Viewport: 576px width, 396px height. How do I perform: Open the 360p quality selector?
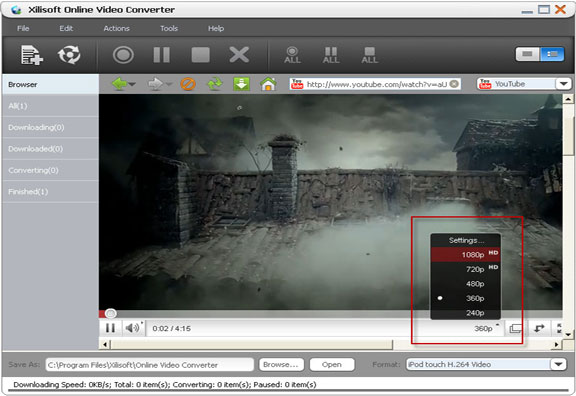(486, 328)
